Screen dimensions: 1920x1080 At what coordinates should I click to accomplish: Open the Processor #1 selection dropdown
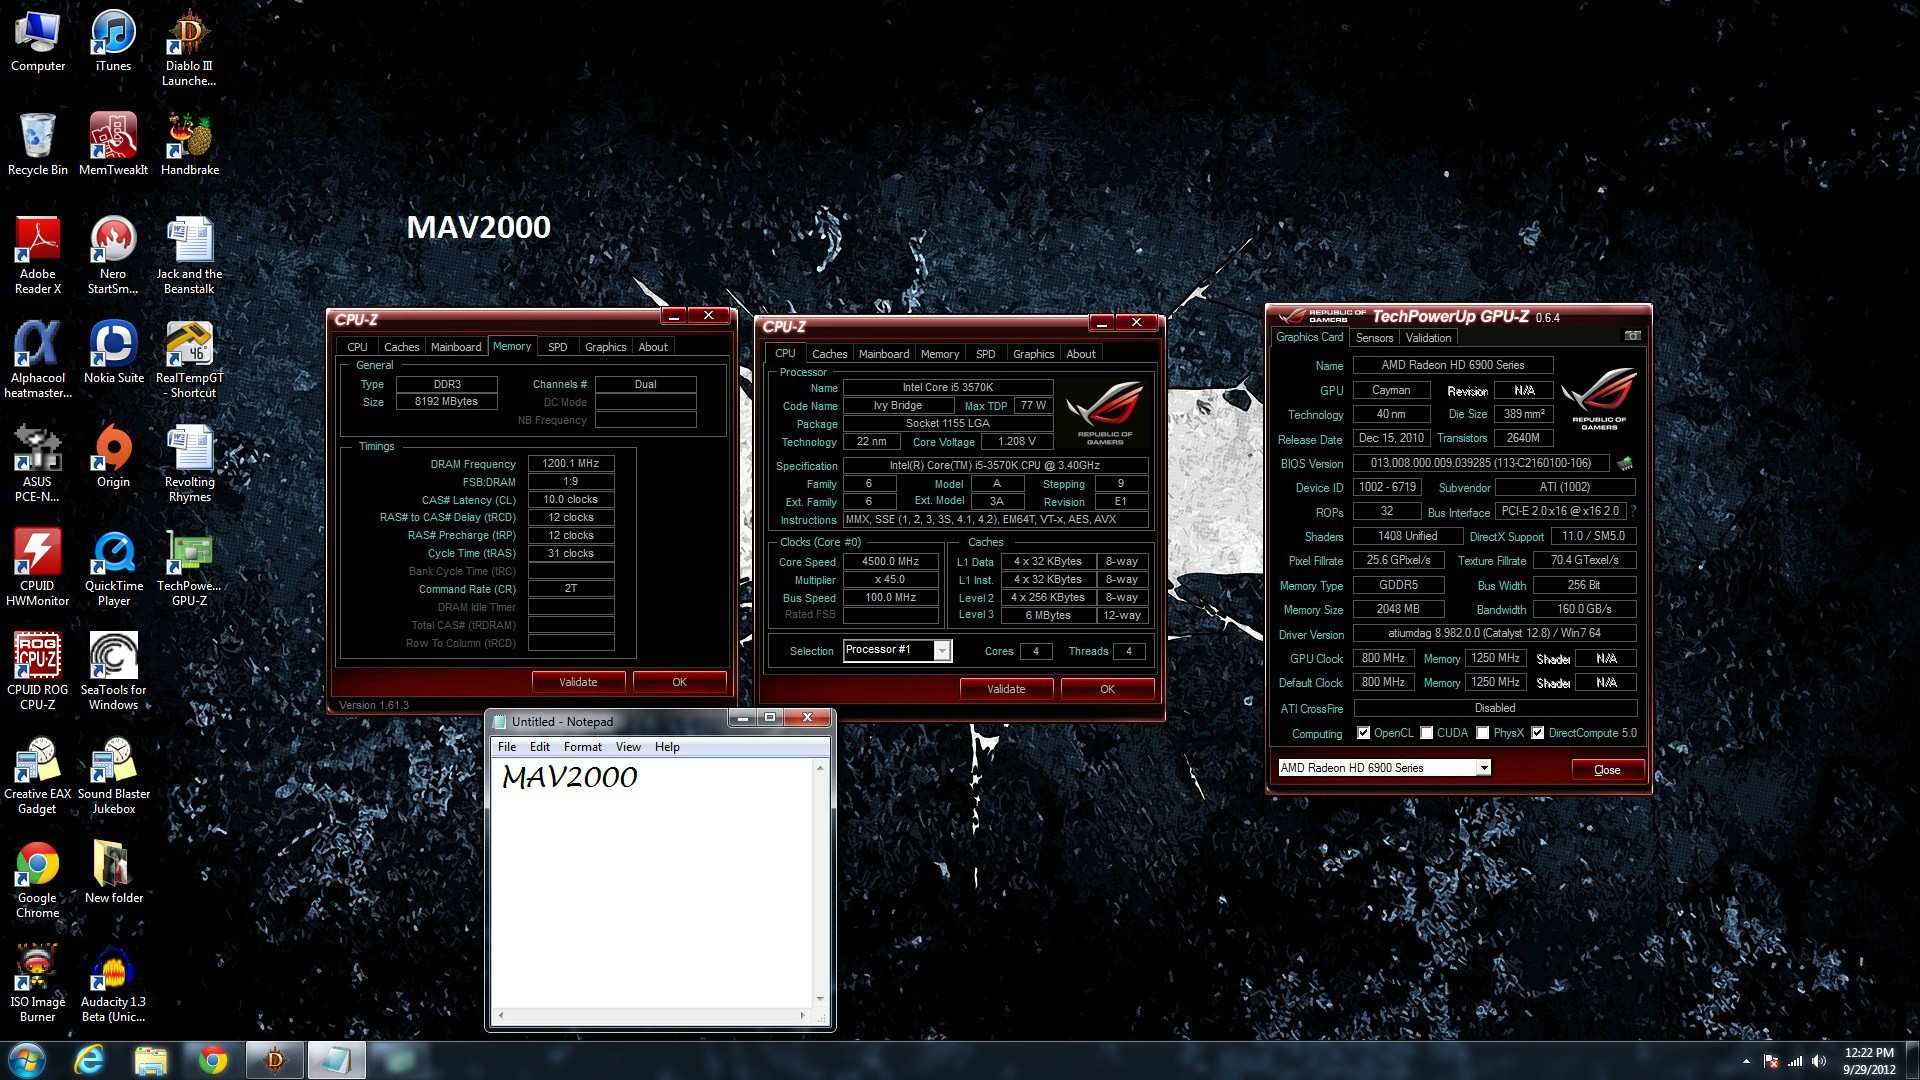[x=941, y=651]
